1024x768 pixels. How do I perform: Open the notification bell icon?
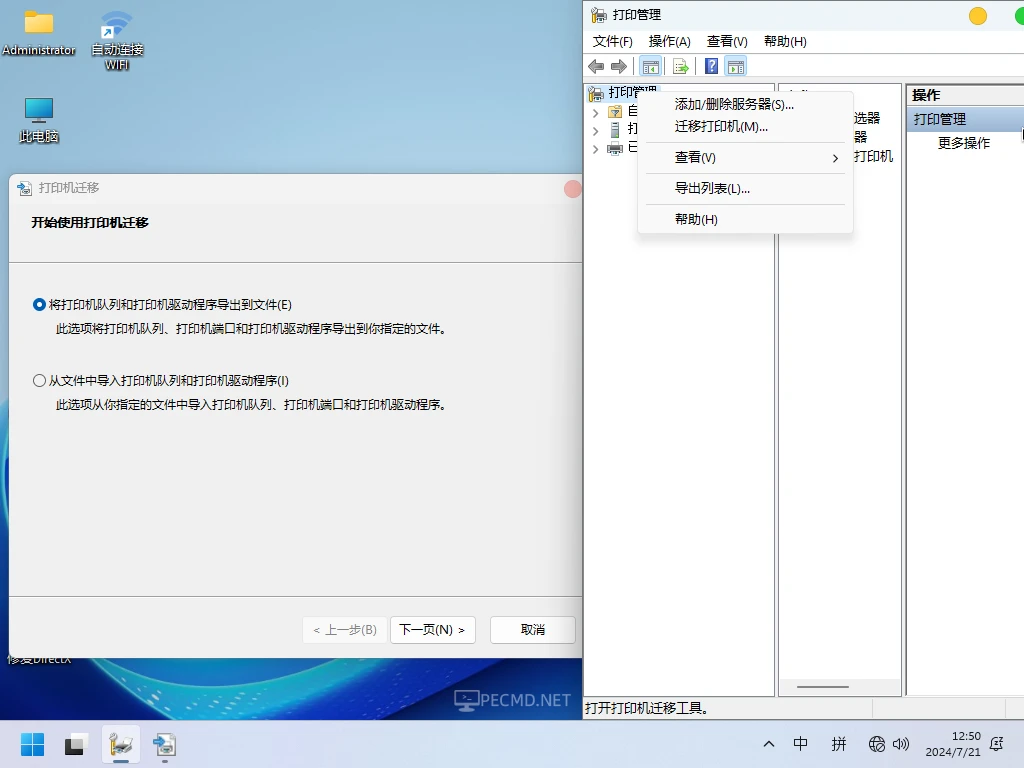point(997,744)
